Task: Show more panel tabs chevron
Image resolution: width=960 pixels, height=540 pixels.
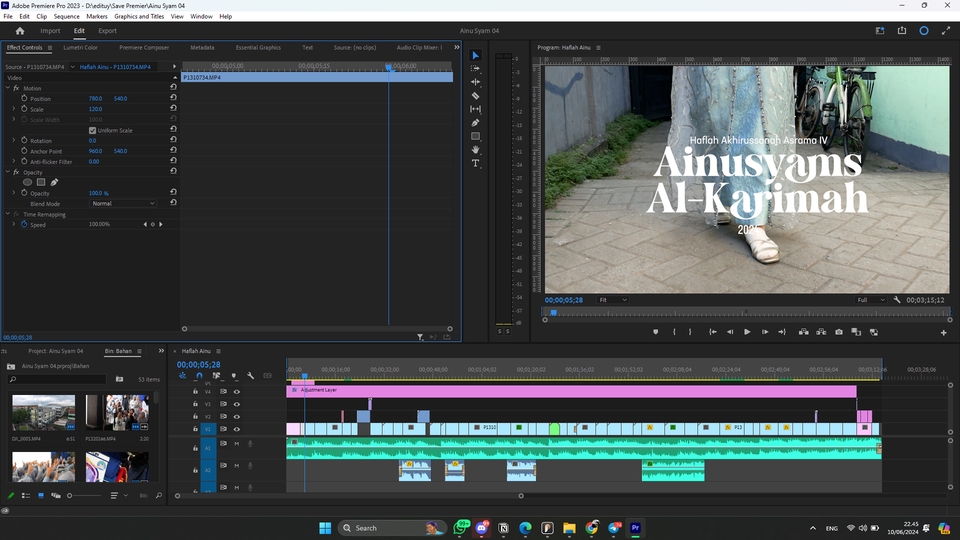Action: point(456,47)
